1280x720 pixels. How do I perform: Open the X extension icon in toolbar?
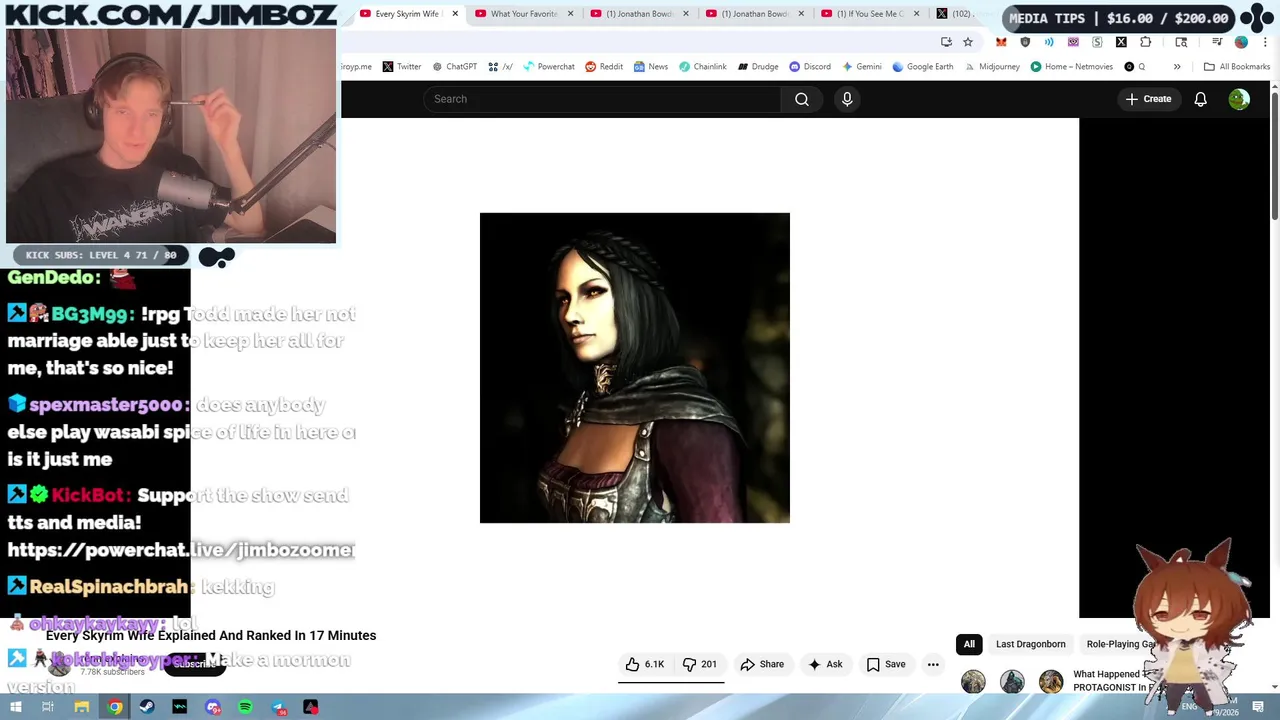tap(1121, 42)
